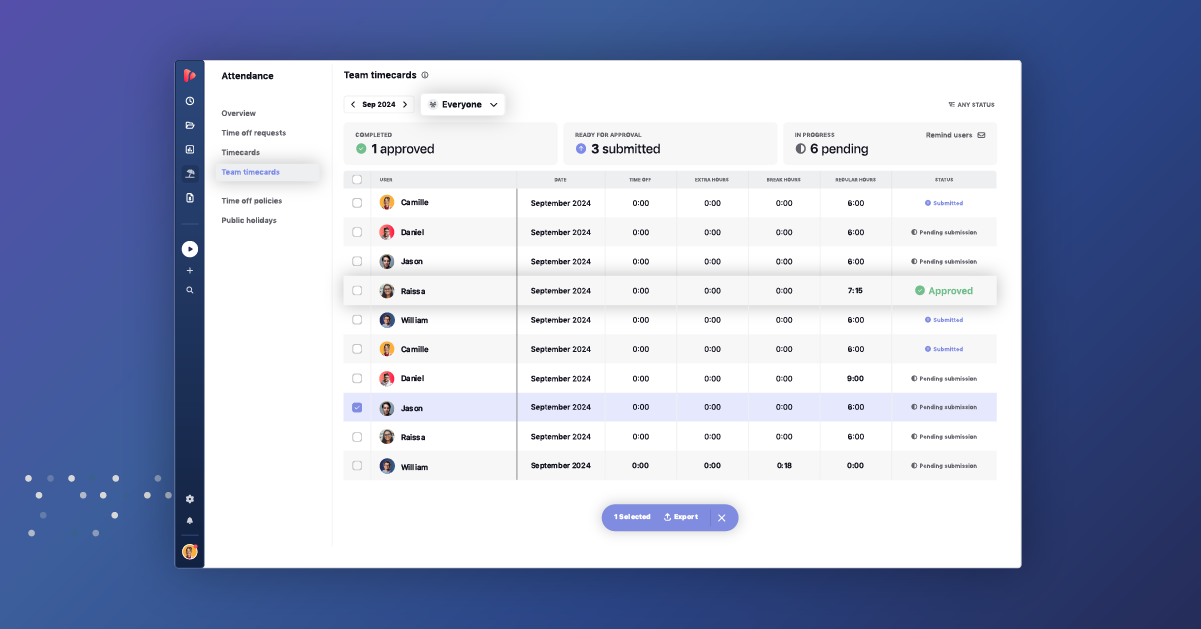Start the timer with the play button icon

click(190, 248)
